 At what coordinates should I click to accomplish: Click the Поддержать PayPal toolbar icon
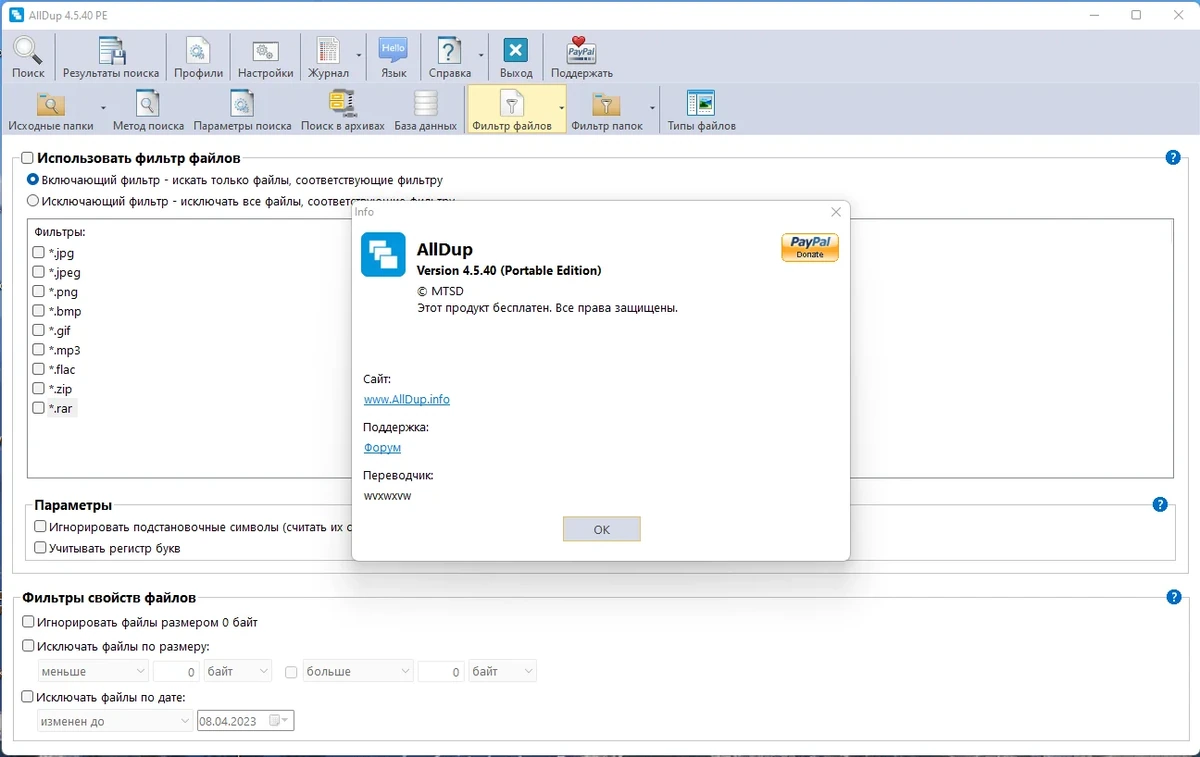581,50
